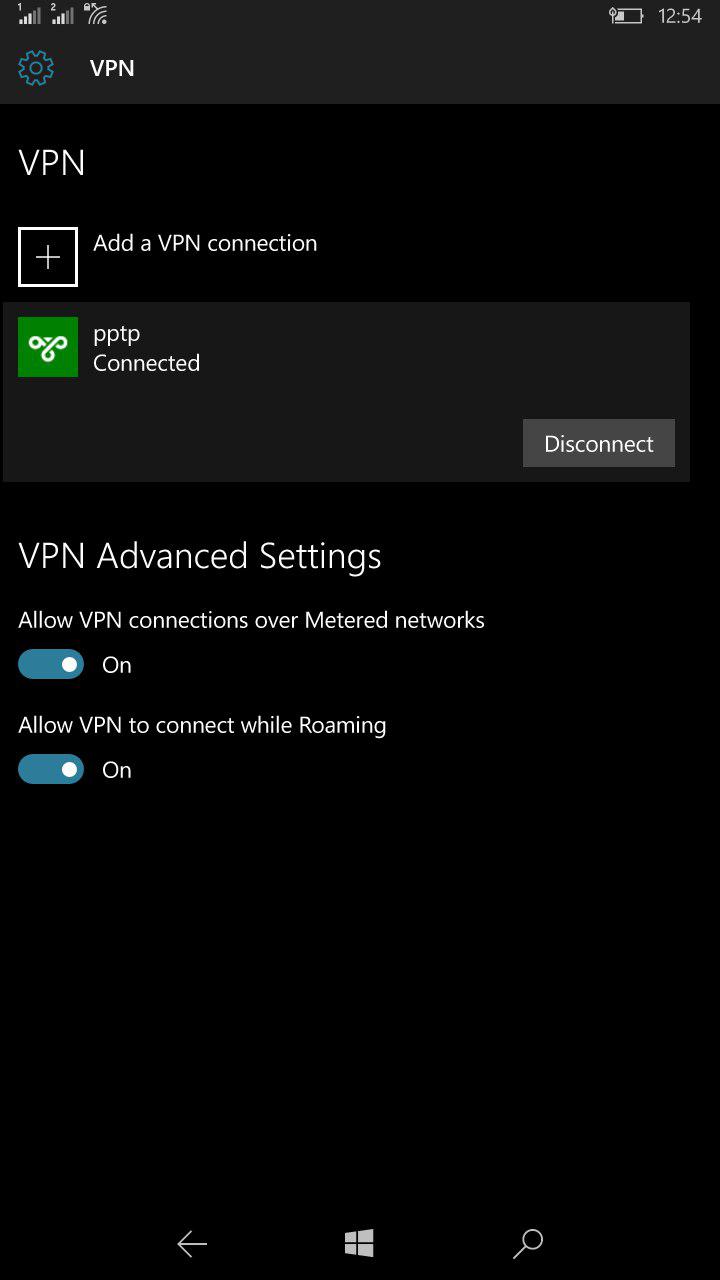
Task: Tap the Settings gear icon
Action: coord(36,68)
